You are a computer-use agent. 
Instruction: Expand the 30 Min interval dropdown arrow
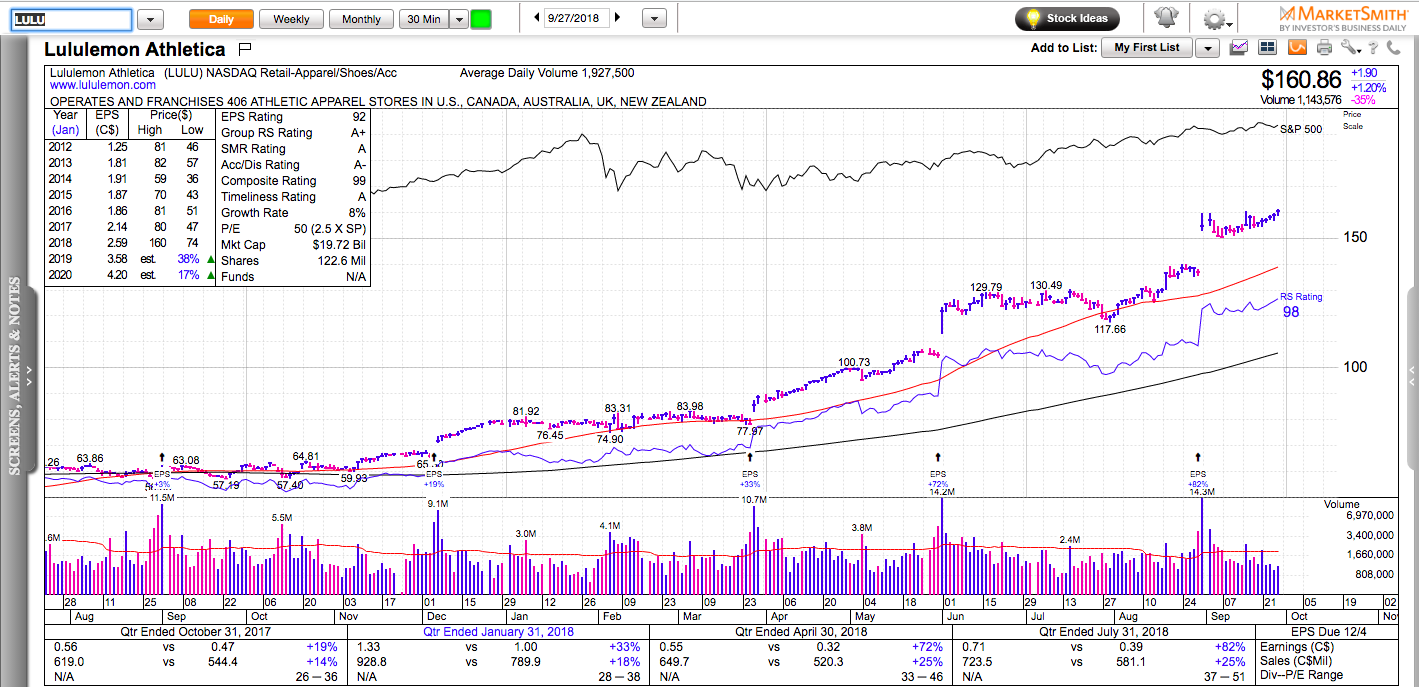(x=459, y=19)
